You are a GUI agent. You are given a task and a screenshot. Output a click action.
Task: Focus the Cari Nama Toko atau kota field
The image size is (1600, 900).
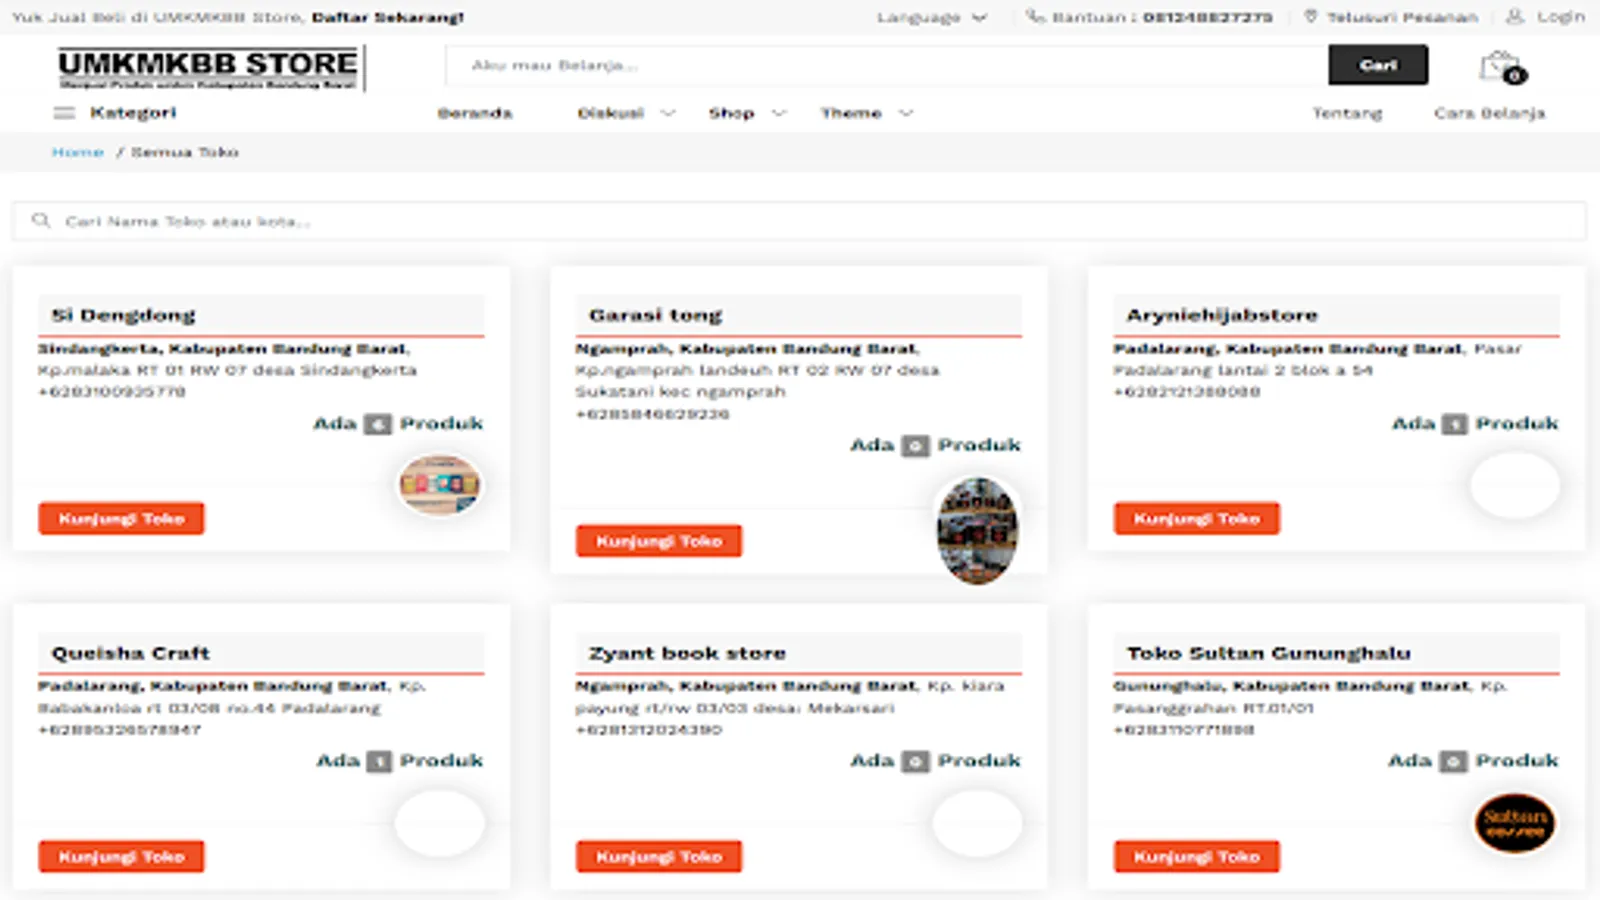[799, 221]
